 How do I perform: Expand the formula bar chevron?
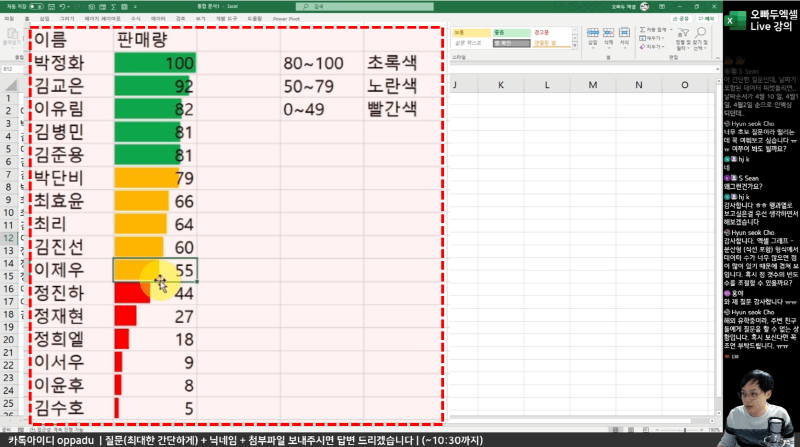pyautogui.click(x=717, y=69)
